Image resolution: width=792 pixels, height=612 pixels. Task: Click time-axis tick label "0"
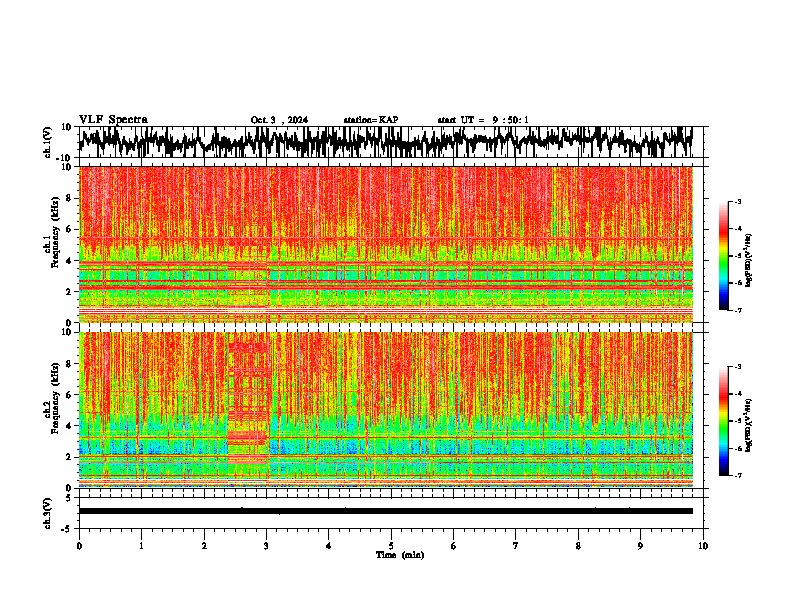[x=79, y=546]
